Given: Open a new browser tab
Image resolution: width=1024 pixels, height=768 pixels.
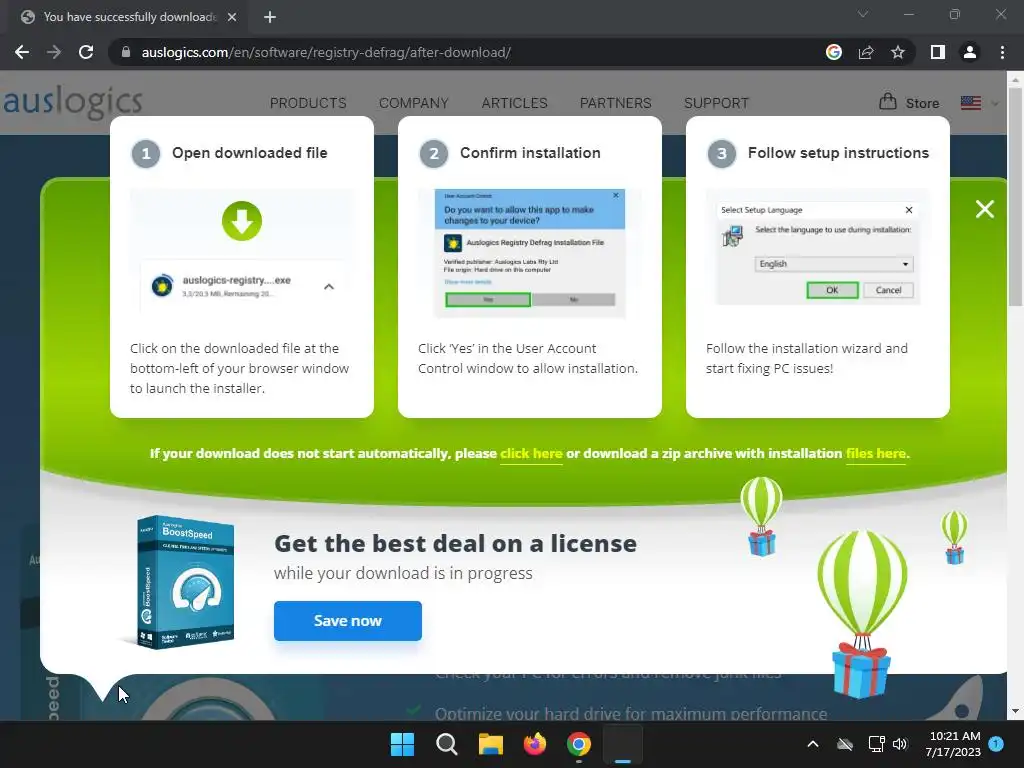Looking at the screenshot, I should click(270, 17).
